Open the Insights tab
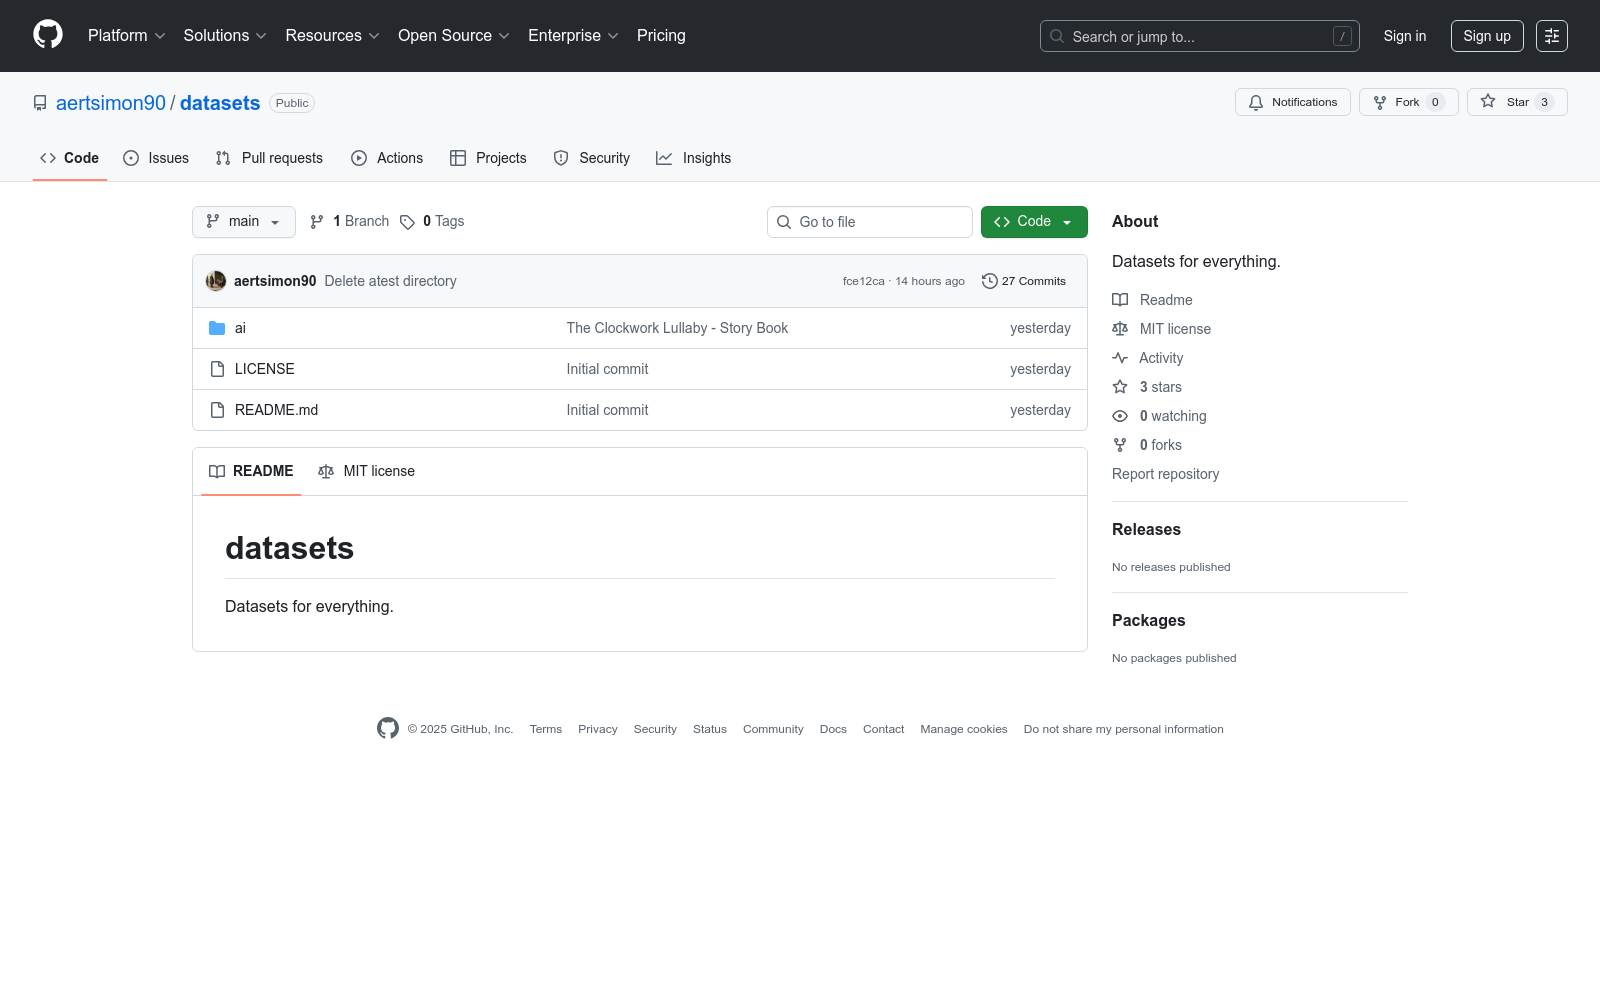 [x=694, y=158]
